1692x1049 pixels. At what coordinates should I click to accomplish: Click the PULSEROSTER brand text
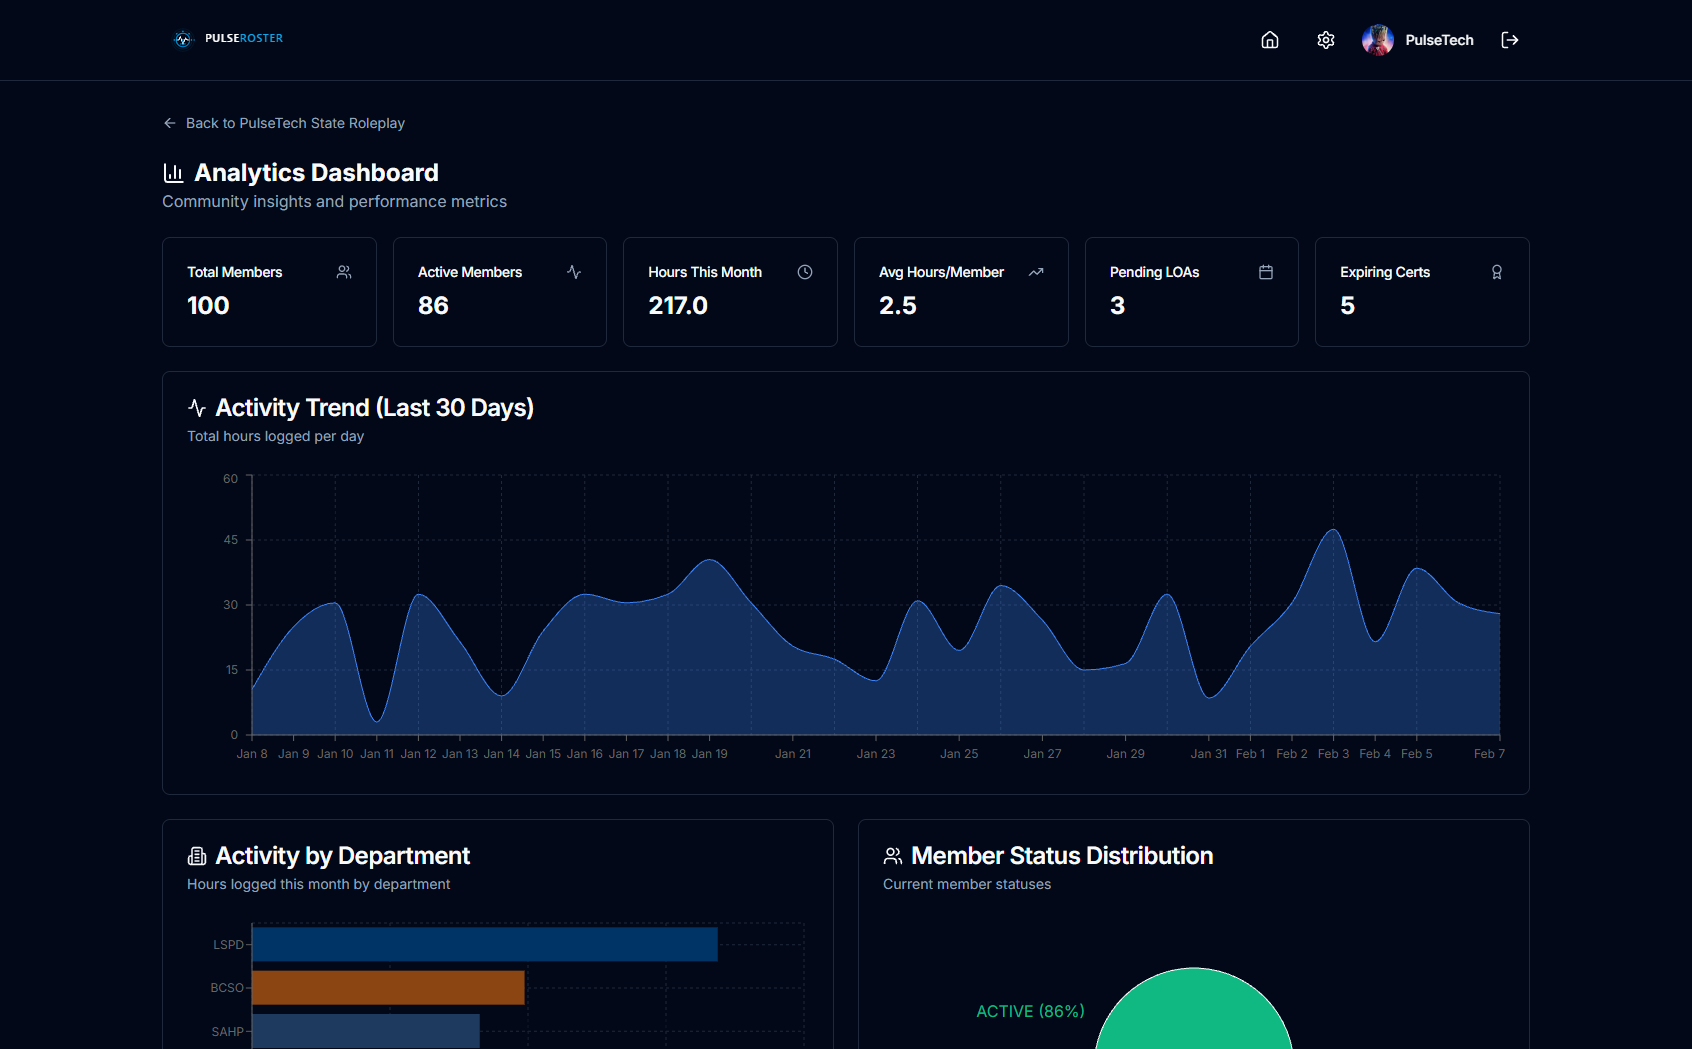pos(244,38)
